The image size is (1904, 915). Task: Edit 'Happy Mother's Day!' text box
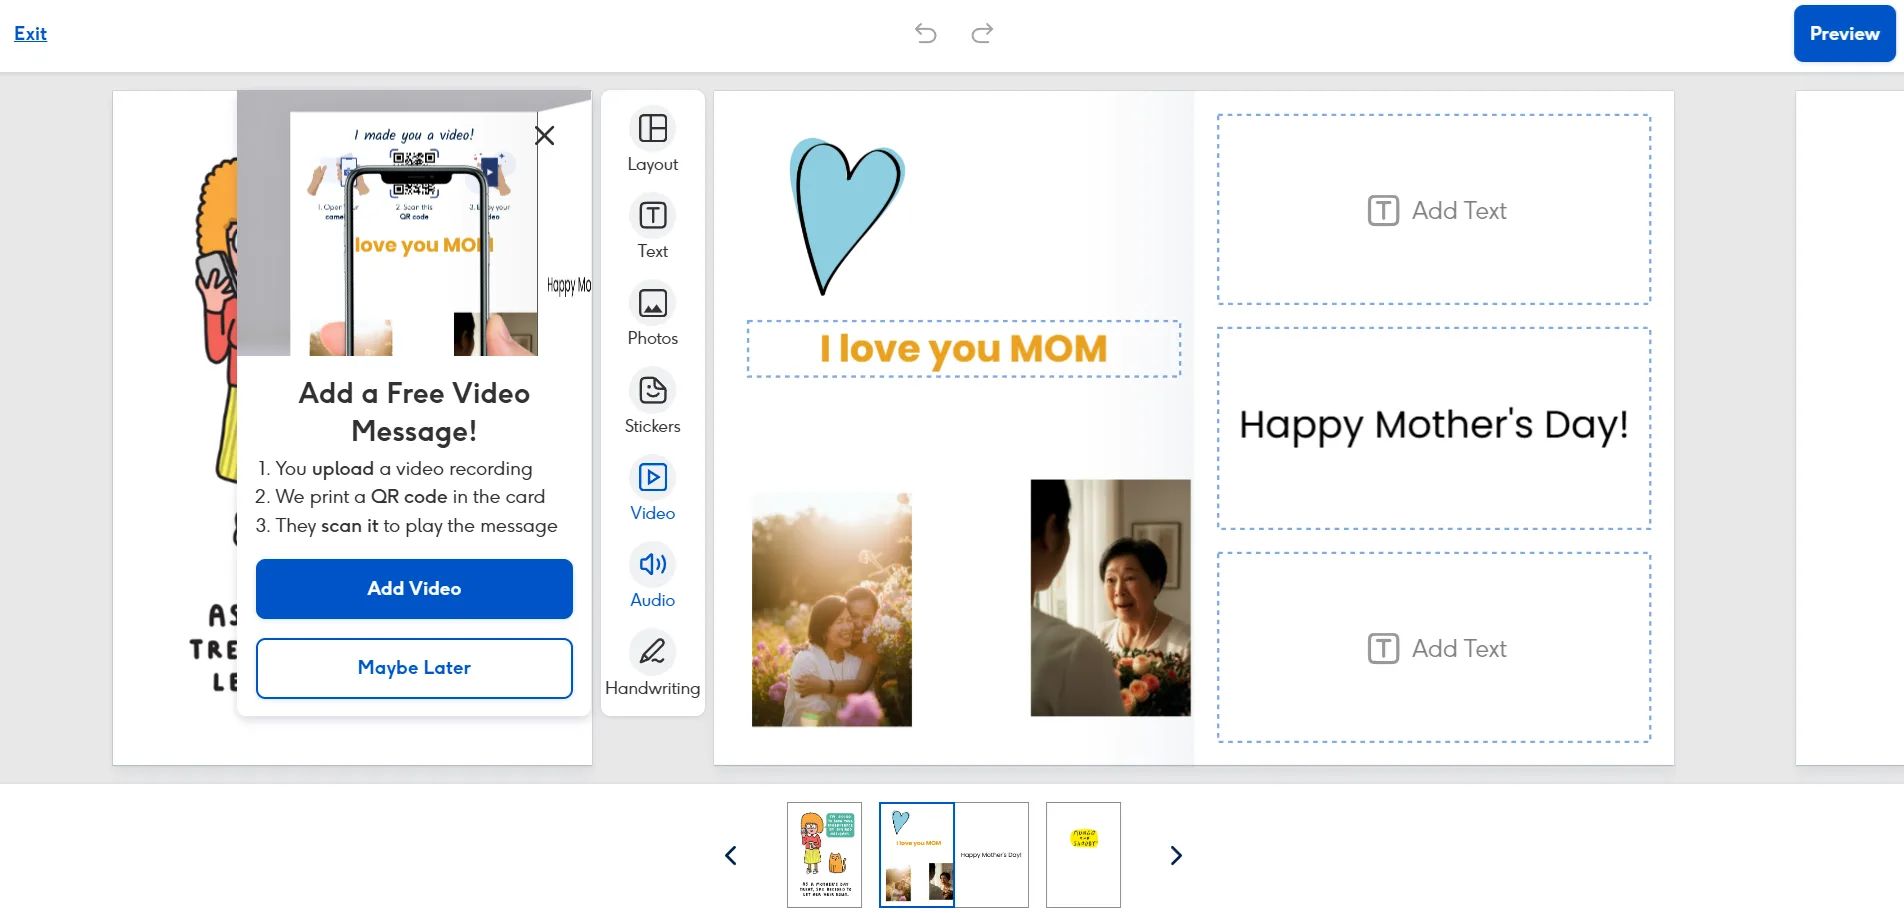tap(1434, 428)
